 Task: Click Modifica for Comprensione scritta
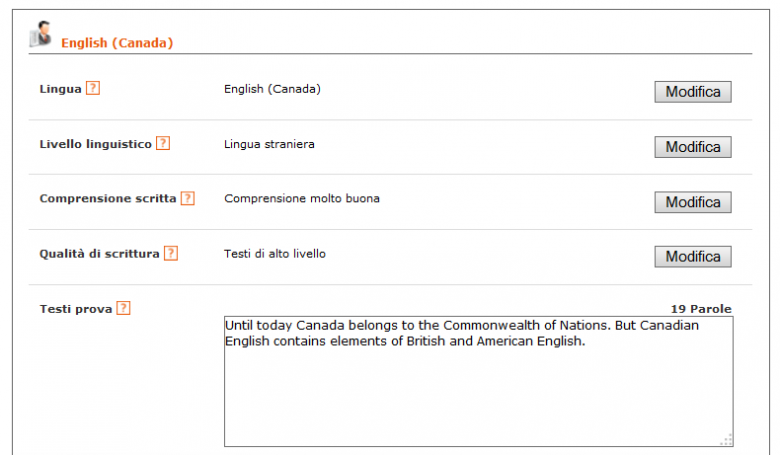tap(692, 202)
